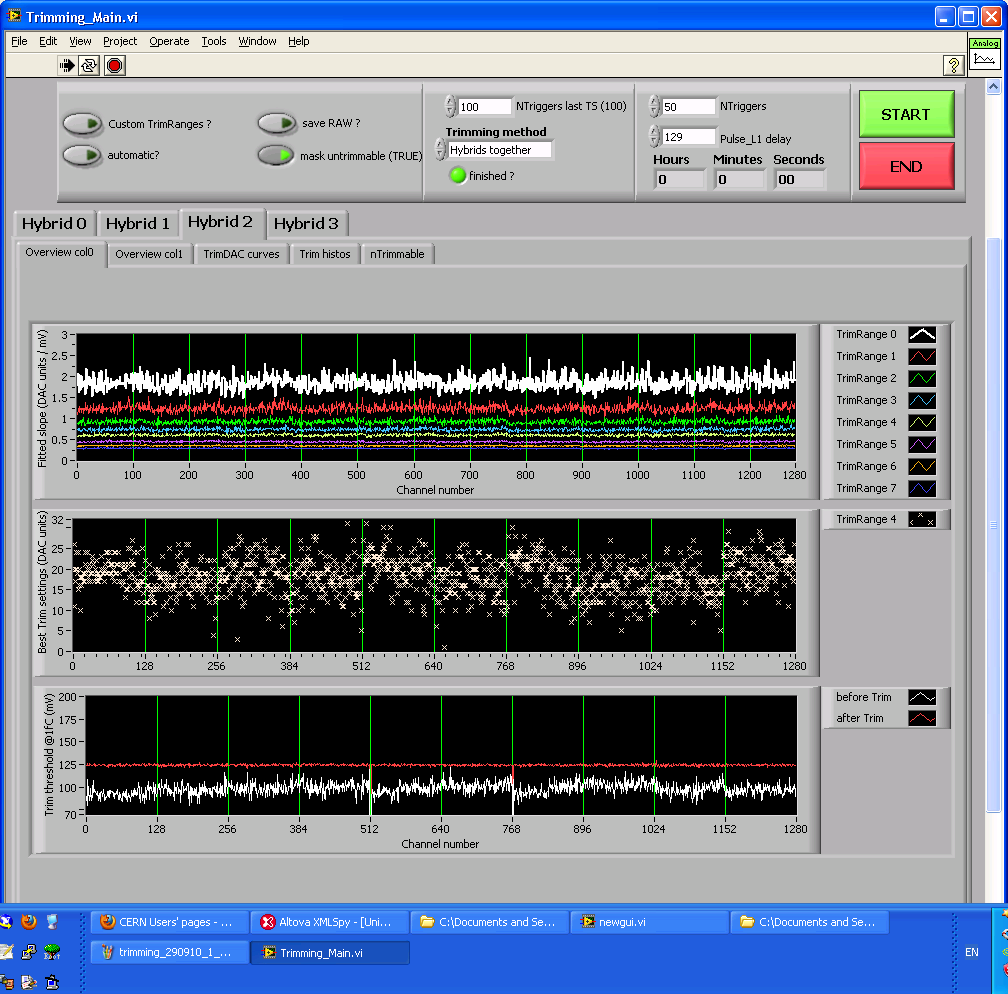1008x994 pixels.
Task: Click stepper arrows beside NTriggers last TS
Action: (x=450, y=107)
